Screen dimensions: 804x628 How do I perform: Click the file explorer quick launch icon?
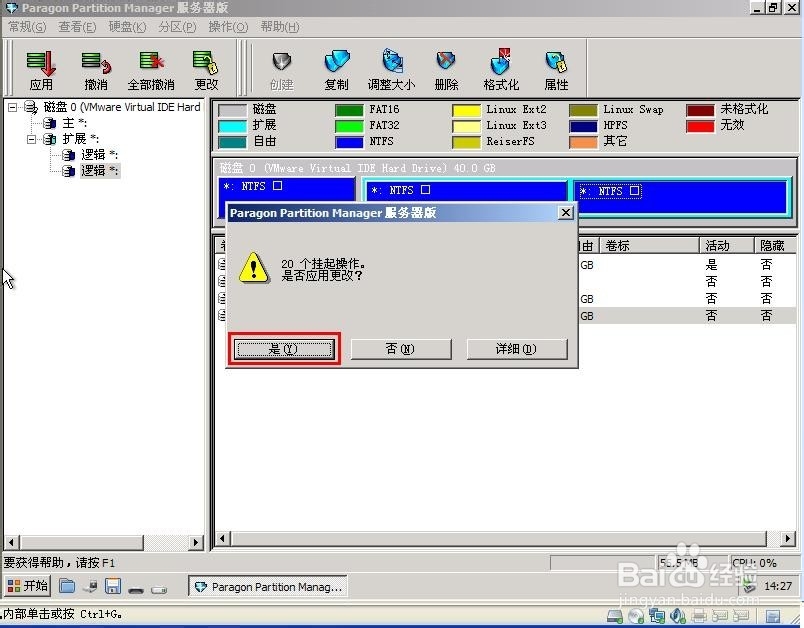[67, 586]
